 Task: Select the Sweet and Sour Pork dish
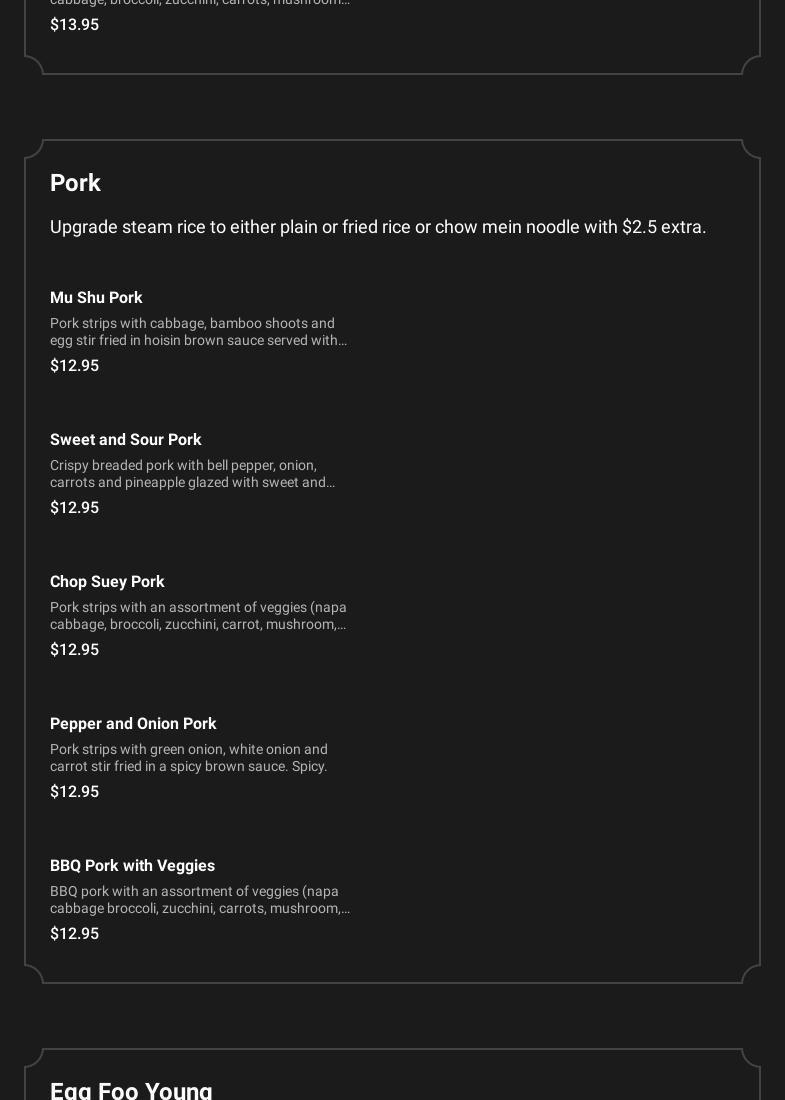(125, 440)
